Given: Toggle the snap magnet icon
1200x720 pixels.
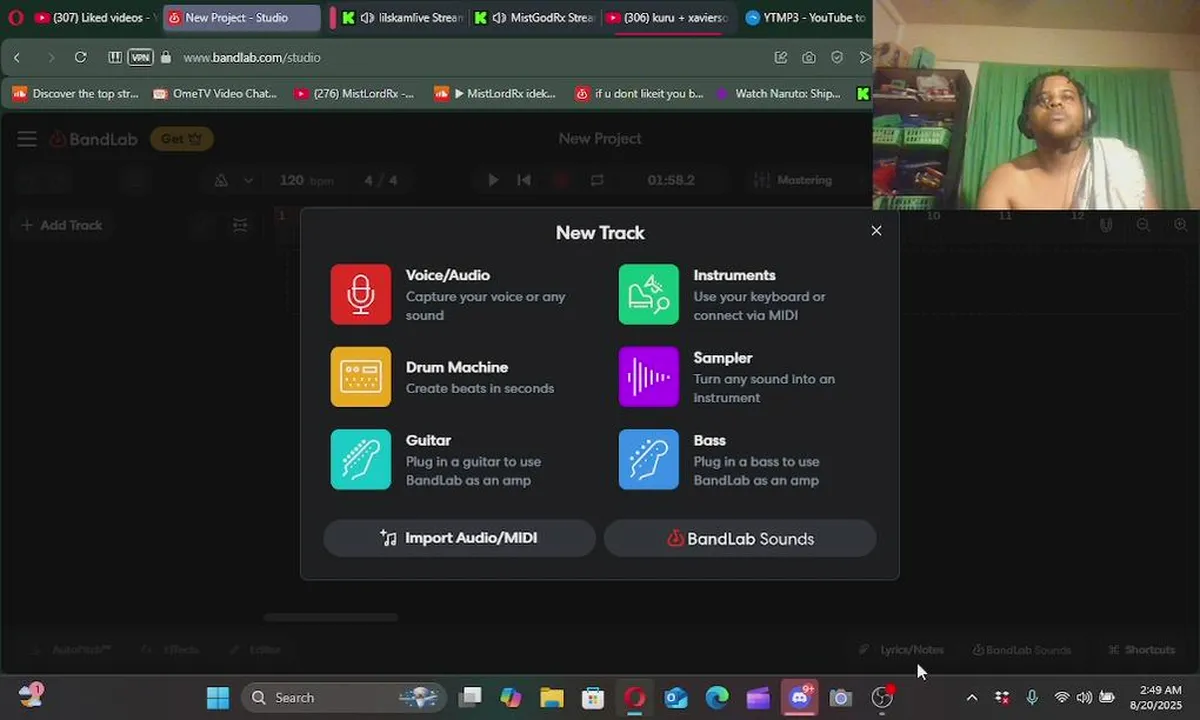Looking at the screenshot, I should coord(1106,225).
